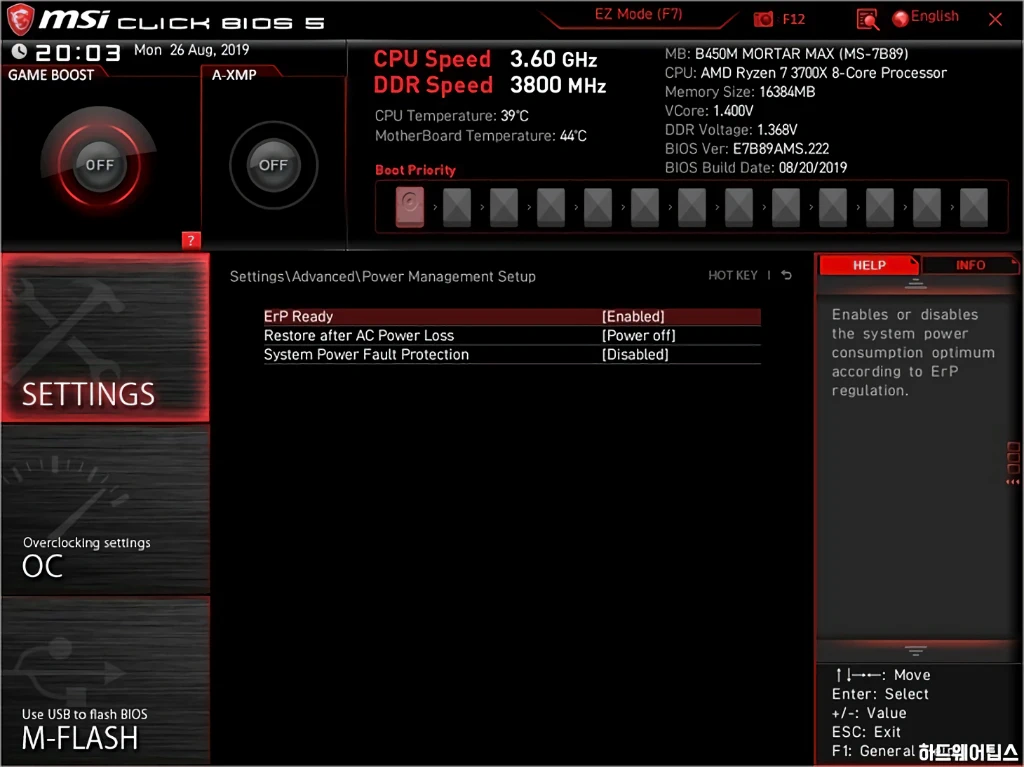The image size is (1024, 767).
Task: Switch to the INFO tab
Action: click(x=970, y=265)
